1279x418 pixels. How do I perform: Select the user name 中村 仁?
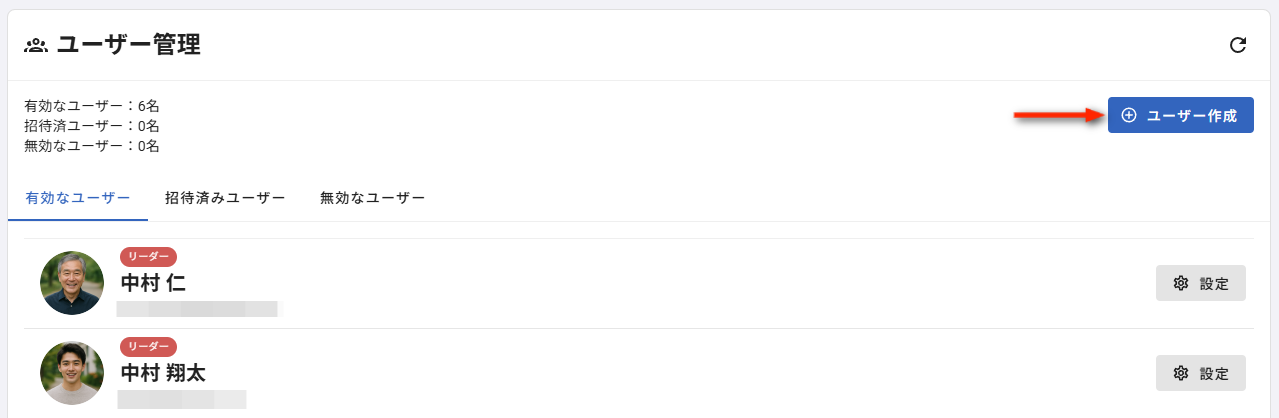click(153, 283)
